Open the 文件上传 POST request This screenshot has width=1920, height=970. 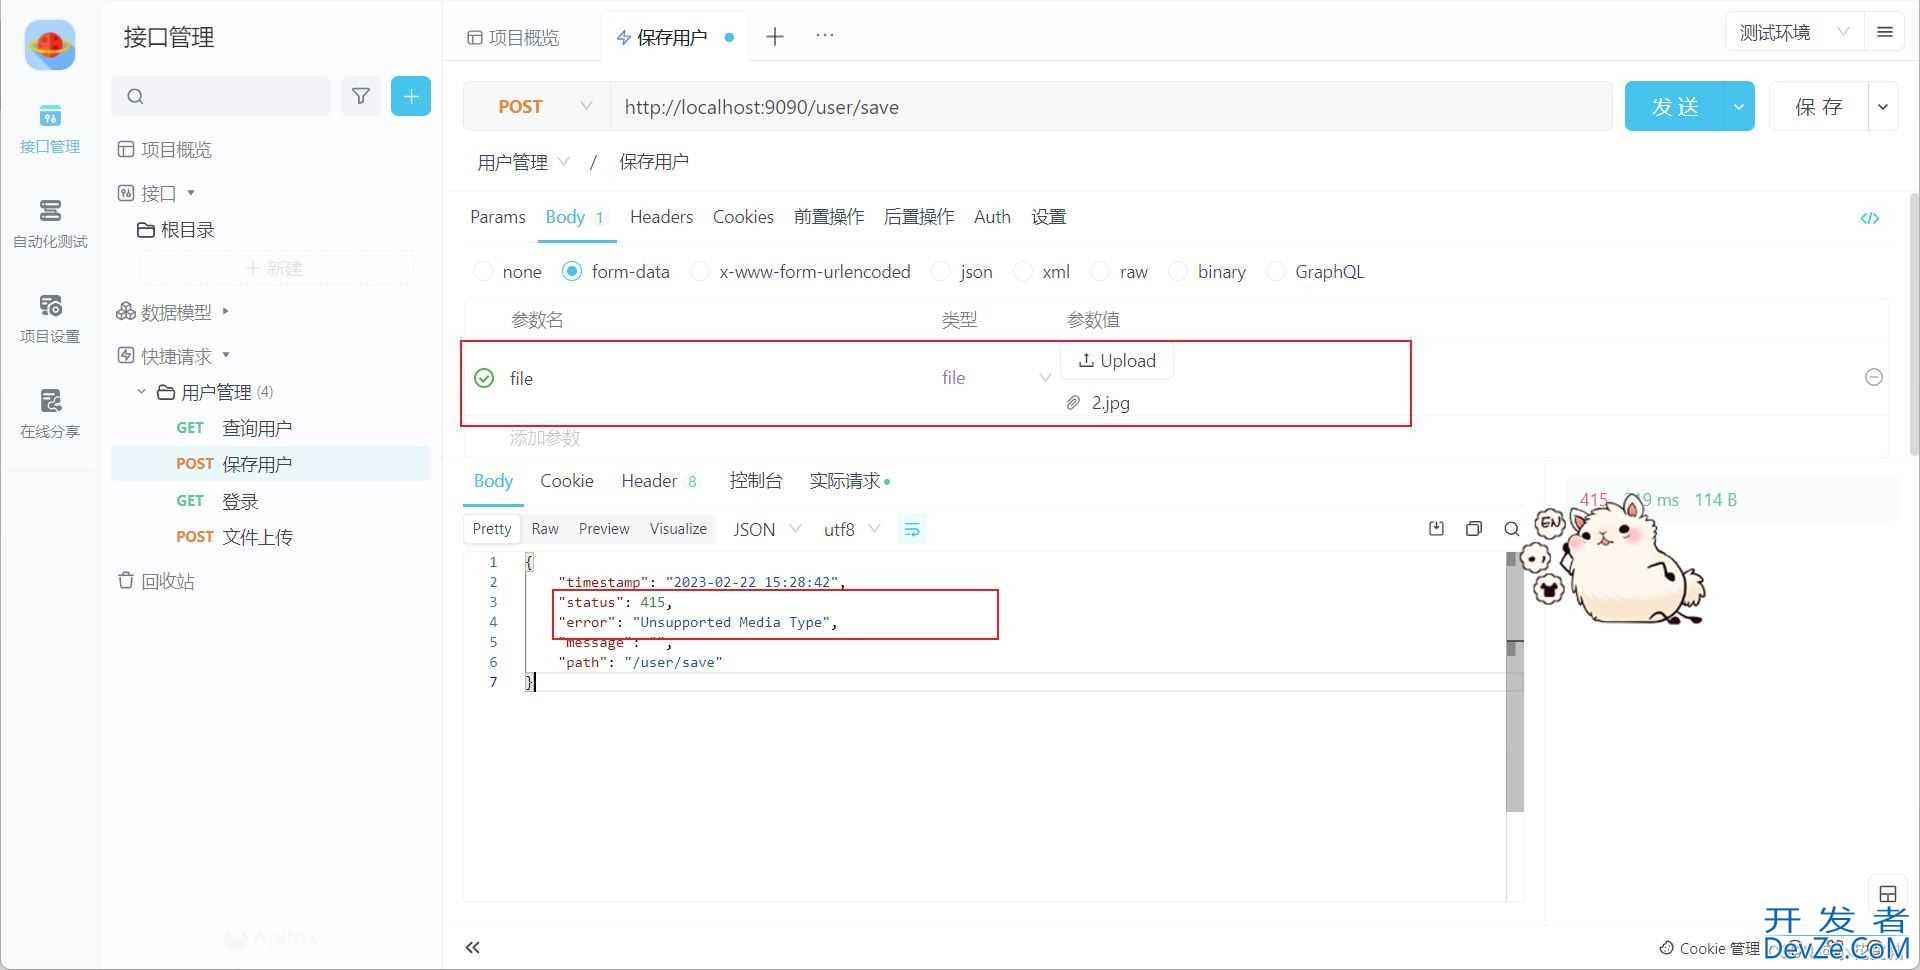[257, 537]
